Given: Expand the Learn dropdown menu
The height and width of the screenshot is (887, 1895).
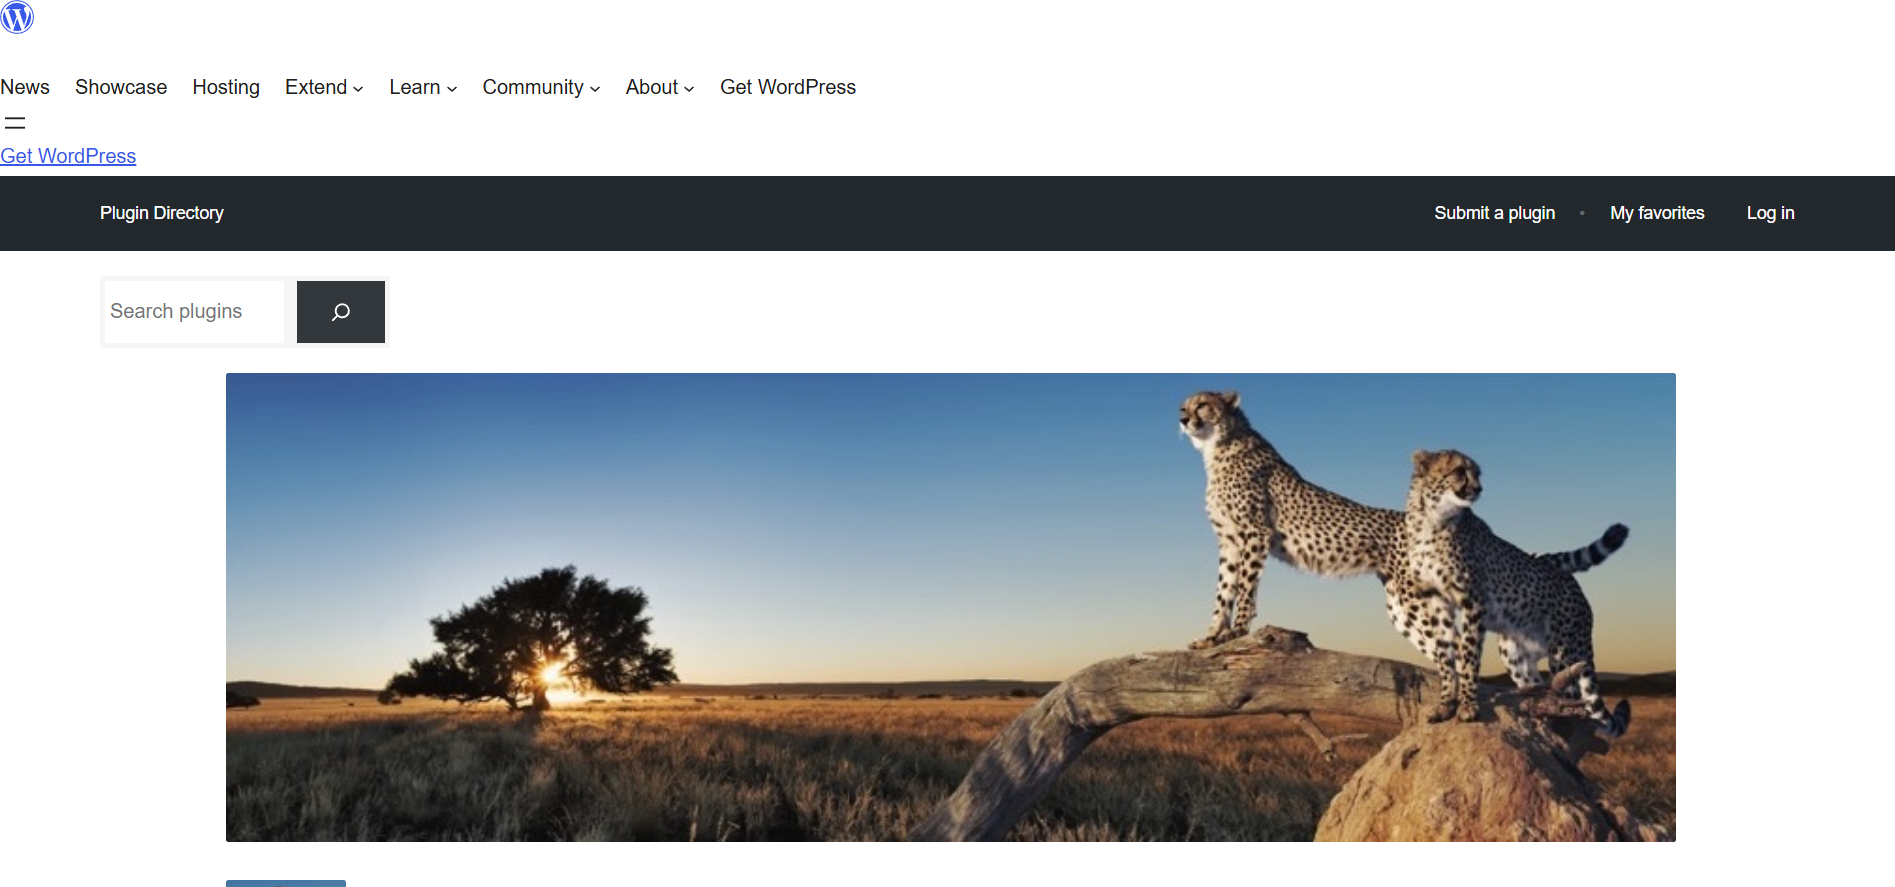Looking at the screenshot, I should point(423,88).
